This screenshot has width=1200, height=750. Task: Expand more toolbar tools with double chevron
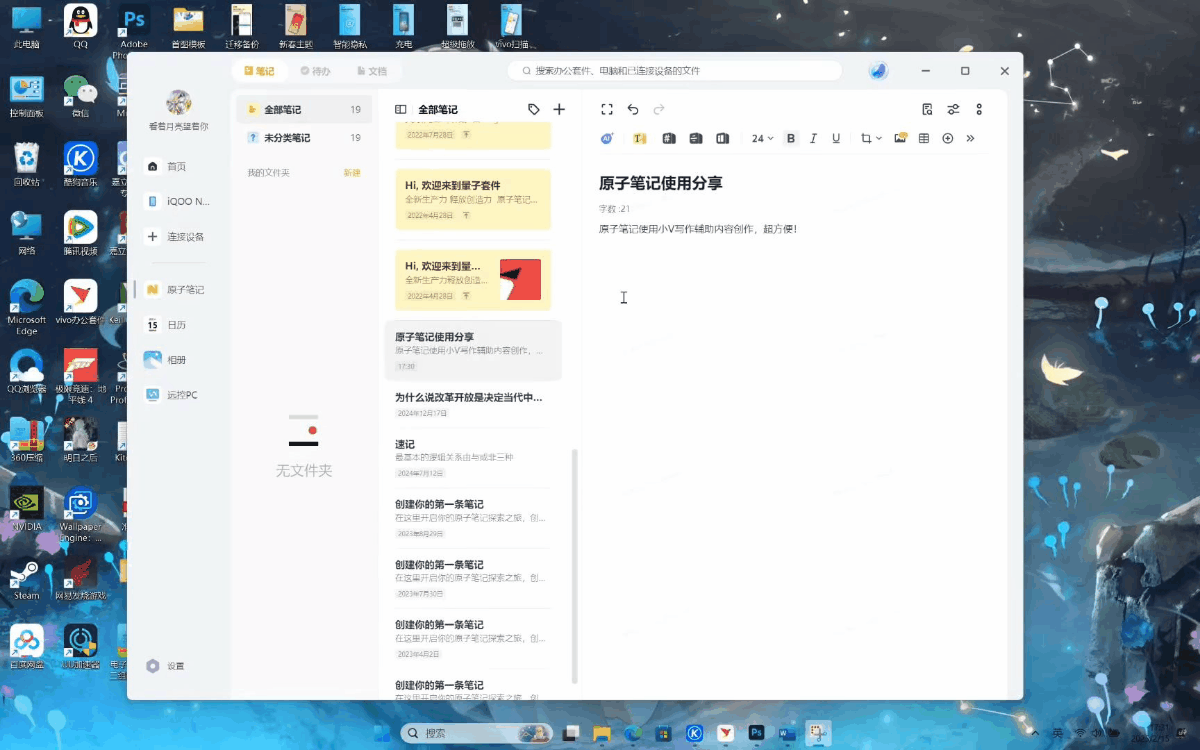(x=971, y=138)
